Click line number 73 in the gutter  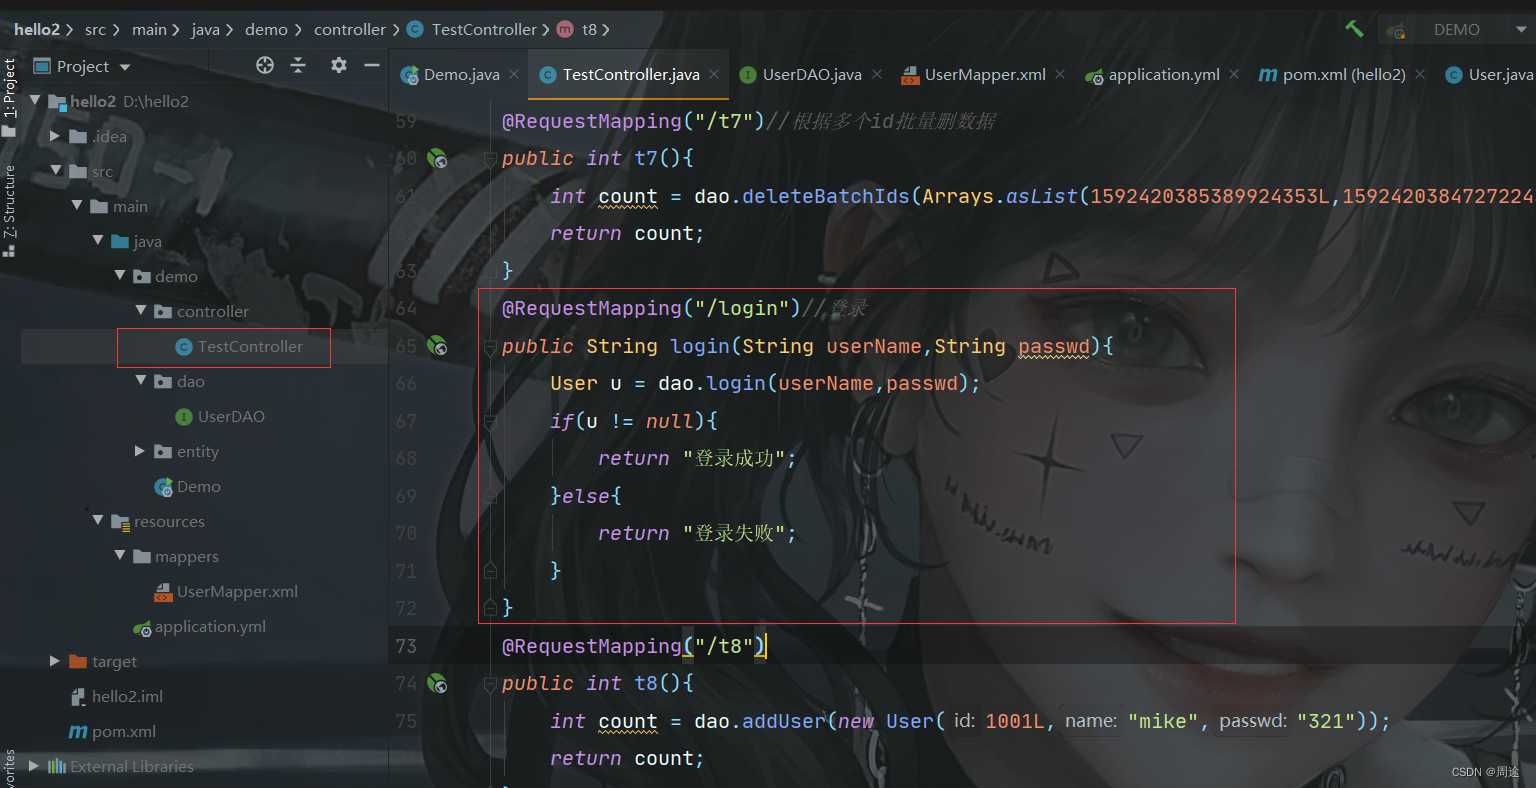coord(406,646)
